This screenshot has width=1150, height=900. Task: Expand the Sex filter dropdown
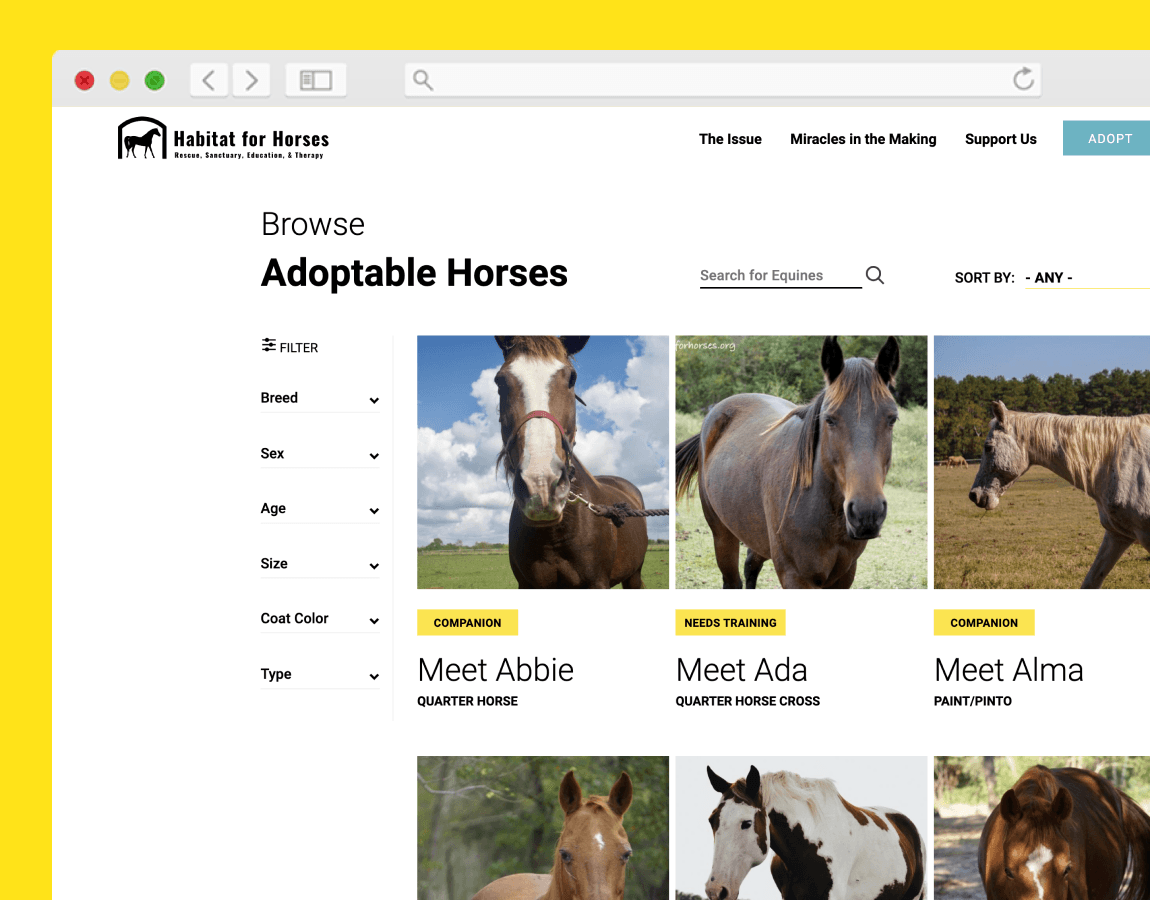point(320,454)
